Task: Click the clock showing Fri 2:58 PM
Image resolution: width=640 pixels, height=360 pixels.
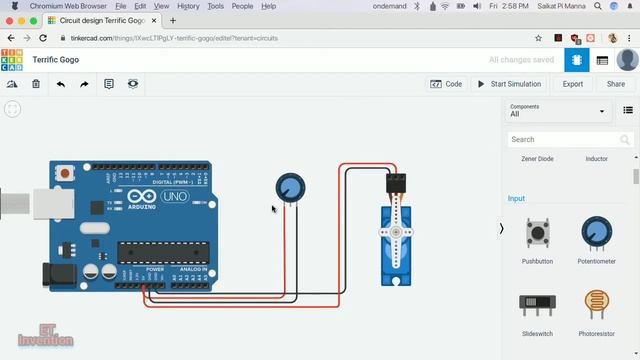Action: 509,6
